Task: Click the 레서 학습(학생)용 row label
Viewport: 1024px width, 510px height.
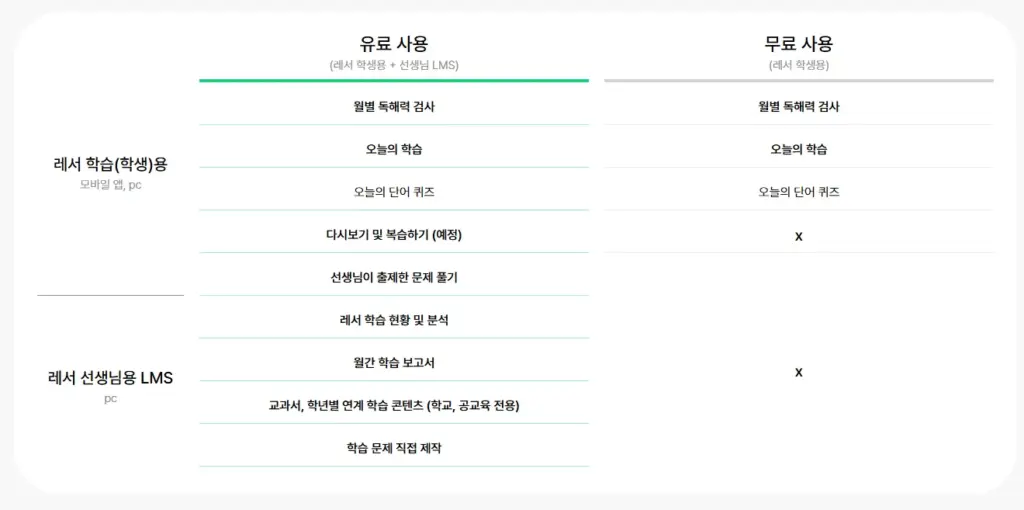Action: 110,165
